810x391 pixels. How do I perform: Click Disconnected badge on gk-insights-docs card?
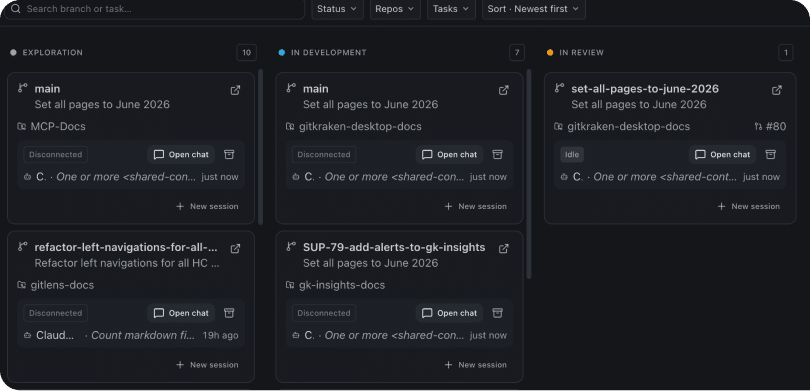(324, 313)
